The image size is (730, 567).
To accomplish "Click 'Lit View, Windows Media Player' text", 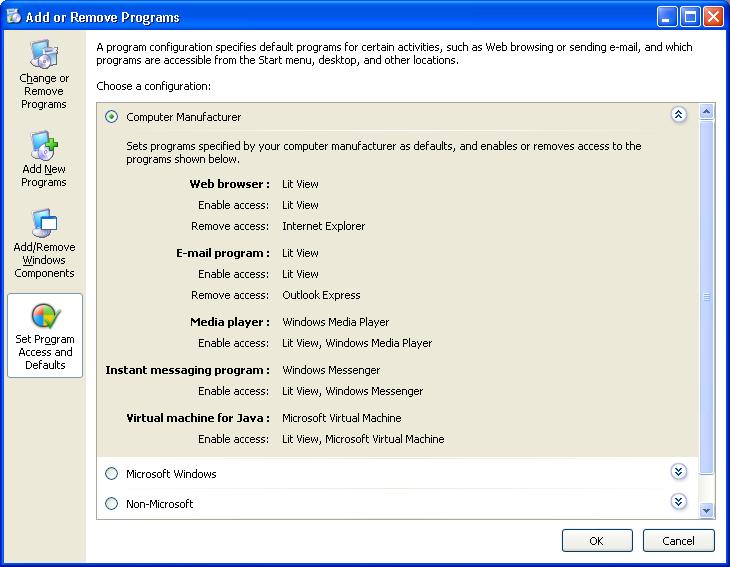I will [357, 343].
